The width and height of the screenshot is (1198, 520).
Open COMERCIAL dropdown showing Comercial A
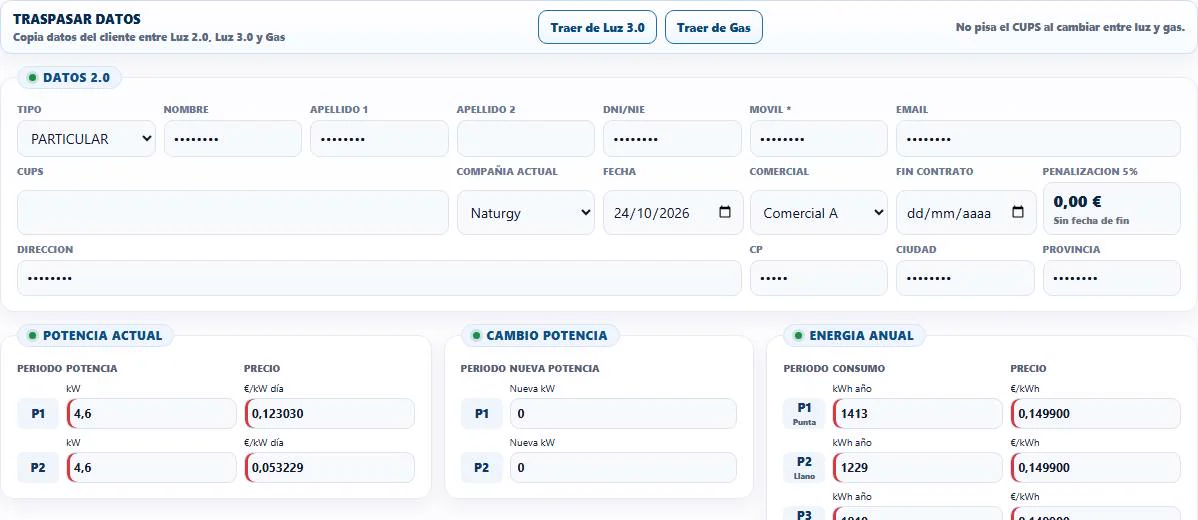point(818,212)
